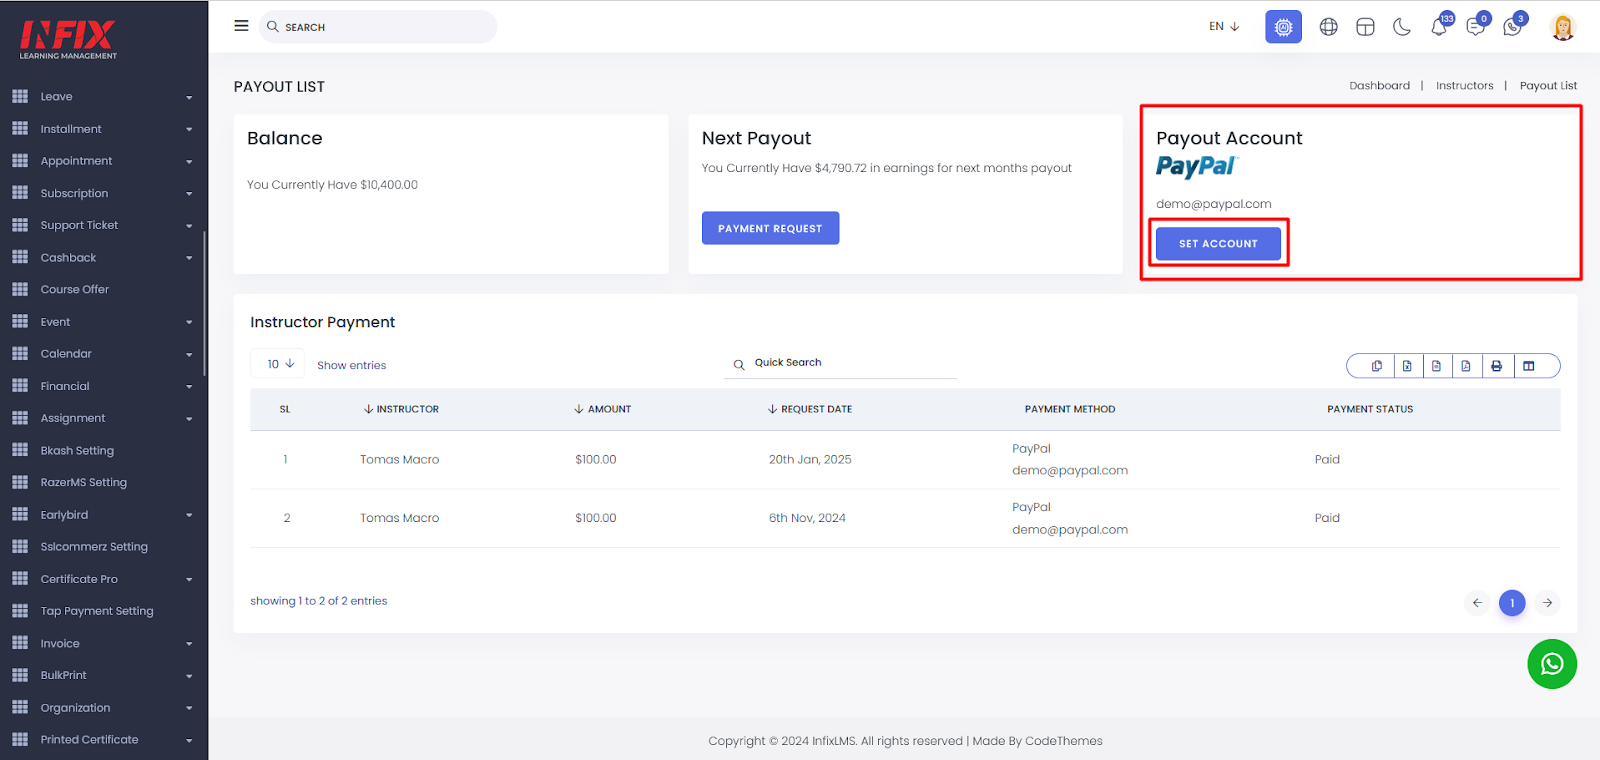Go to Dashboard via breadcrumb

tap(1379, 86)
